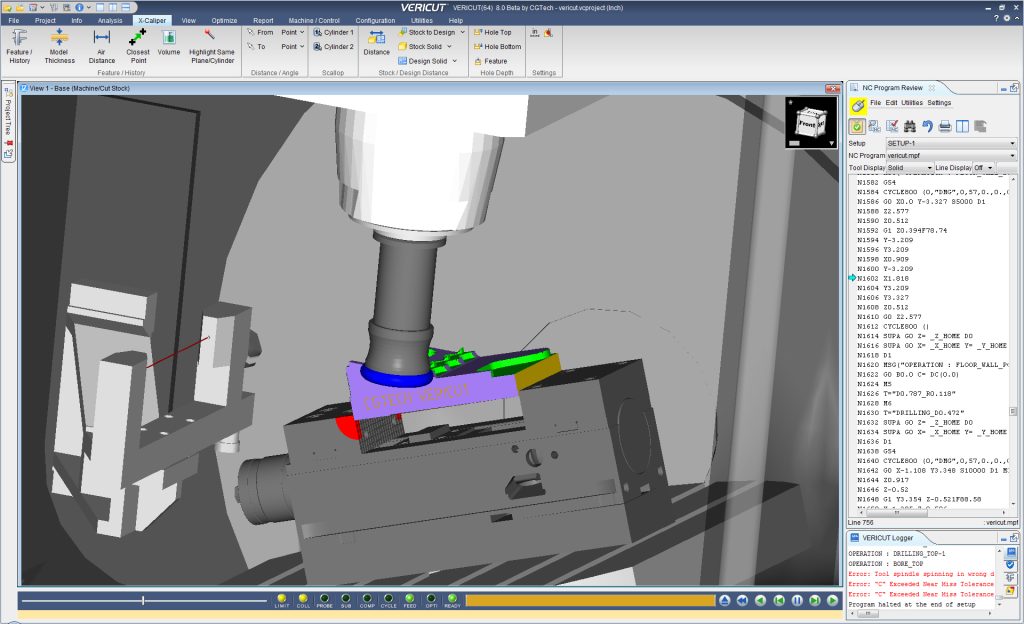Click the Volume measurement icon
The width and height of the screenshot is (1024, 624).
[169, 45]
